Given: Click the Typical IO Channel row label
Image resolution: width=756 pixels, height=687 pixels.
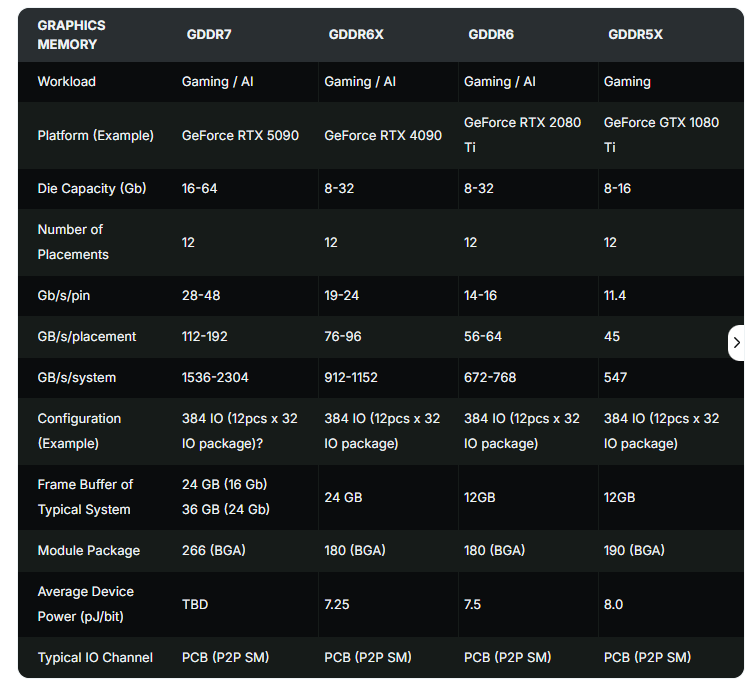Looking at the screenshot, I should click(95, 657).
